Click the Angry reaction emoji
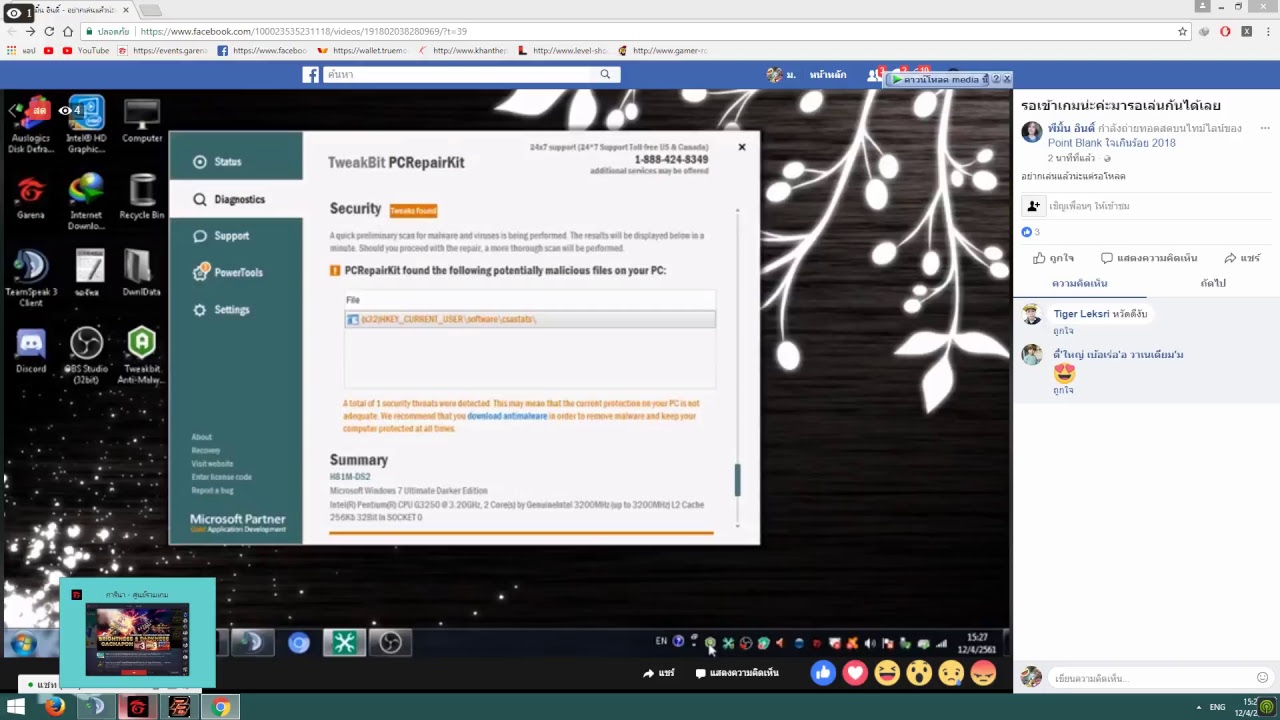Screen dimensions: 1280x720 click(983, 673)
